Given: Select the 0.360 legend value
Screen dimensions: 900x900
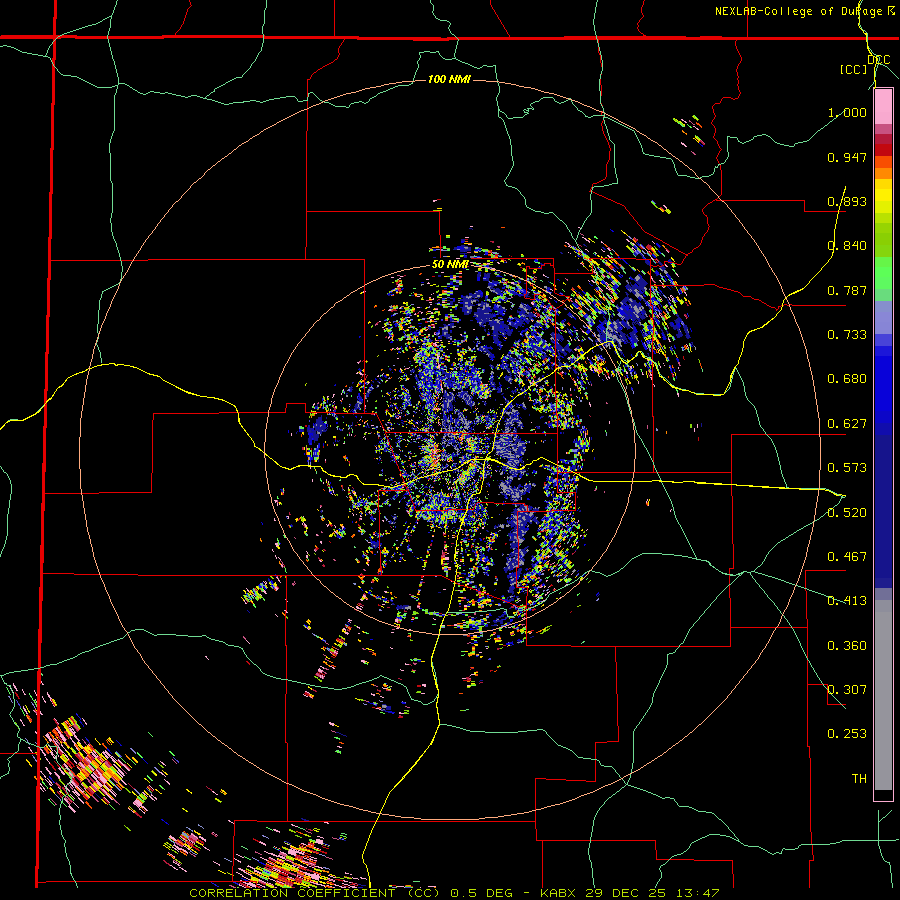Looking at the screenshot, I should [x=847, y=646].
